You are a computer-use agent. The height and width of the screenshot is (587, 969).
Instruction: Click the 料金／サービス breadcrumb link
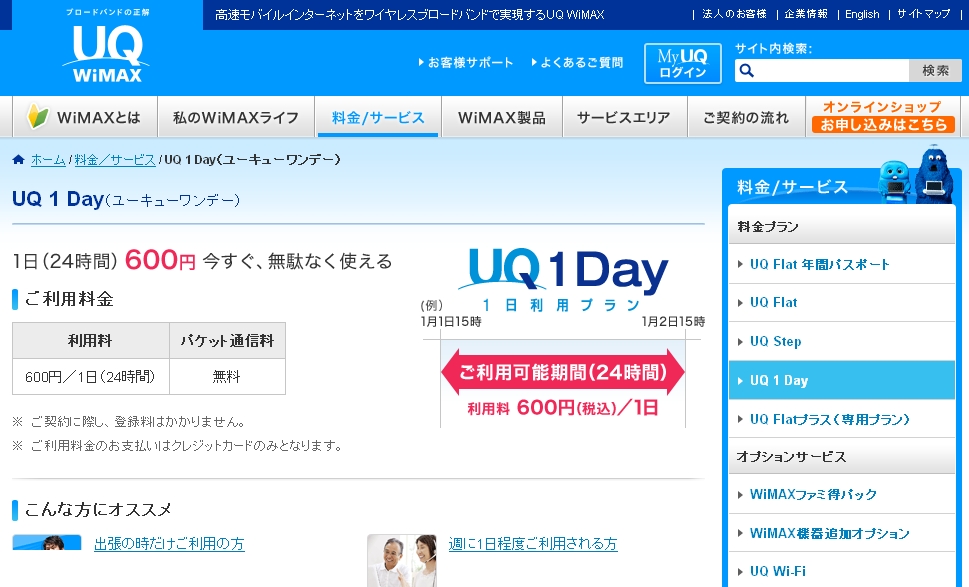pos(115,159)
